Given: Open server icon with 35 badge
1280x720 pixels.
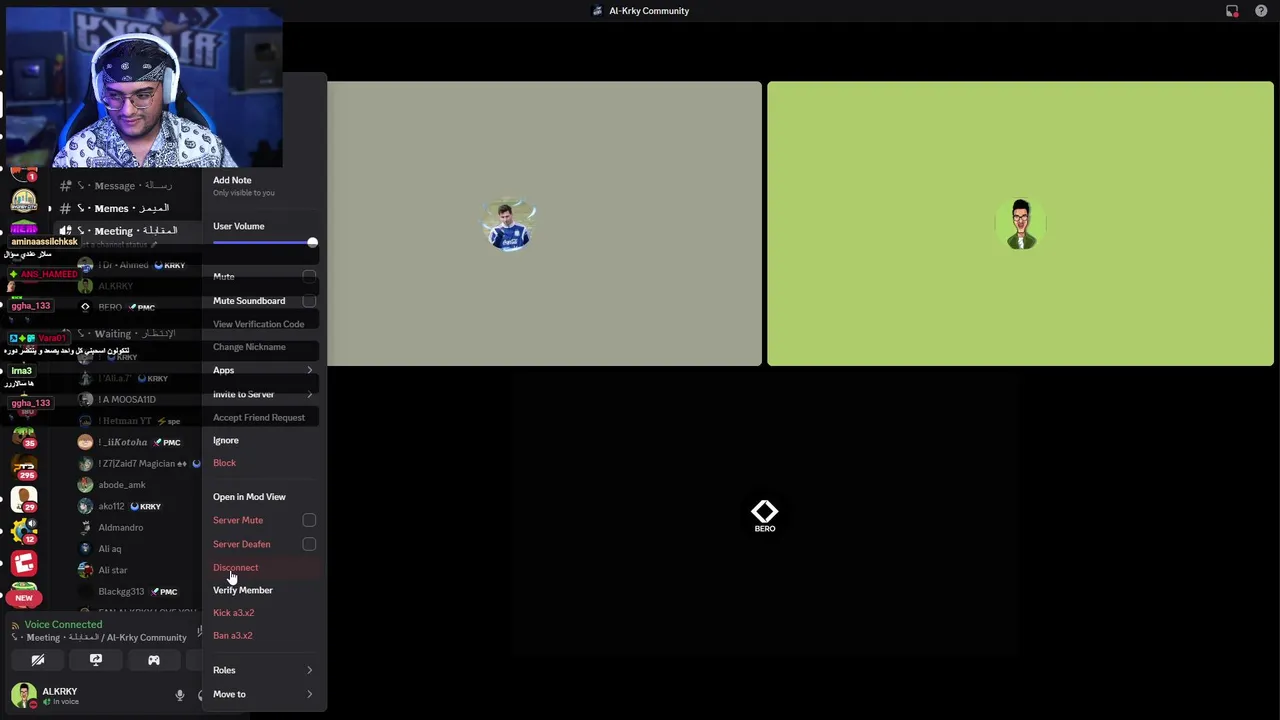Looking at the screenshot, I should point(24,436).
